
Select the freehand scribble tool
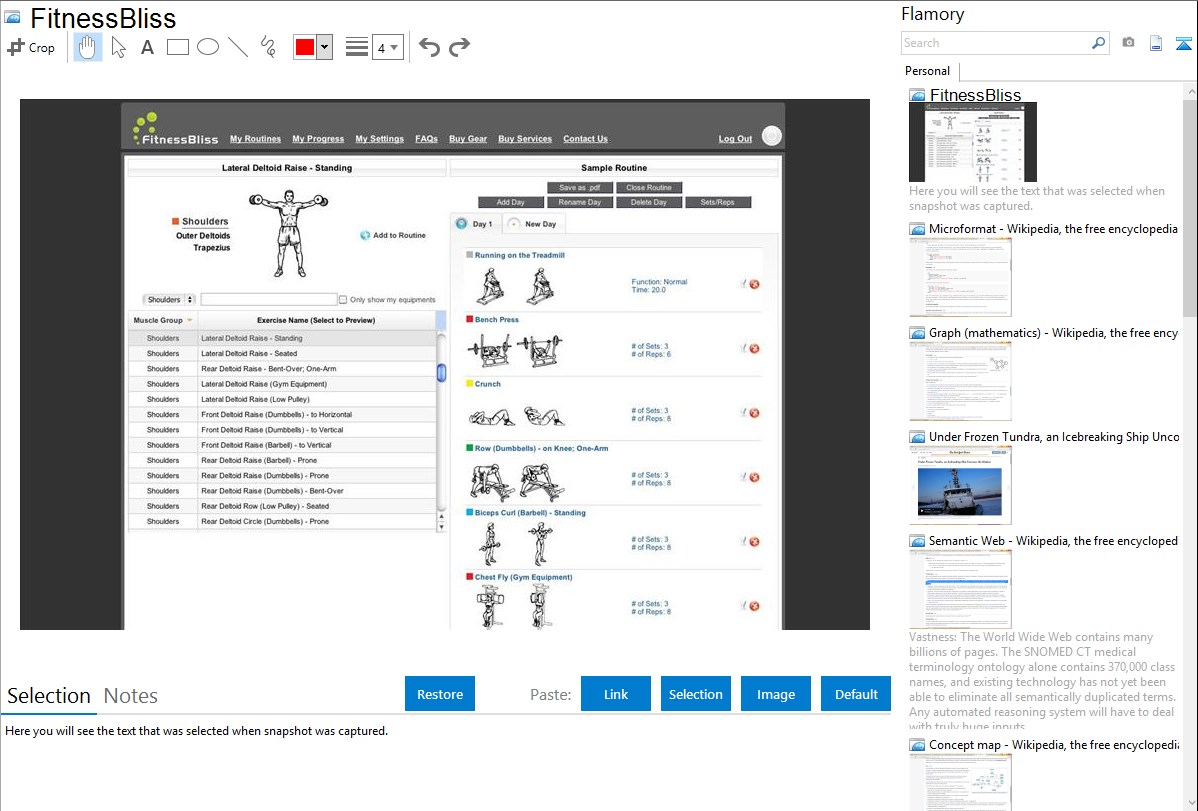click(x=268, y=47)
